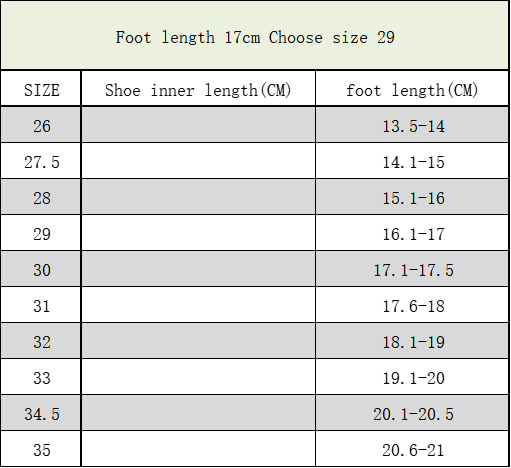511x468 pixels.
Task: Select foot length 17.1-17.5 cell
Action: [412, 269]
